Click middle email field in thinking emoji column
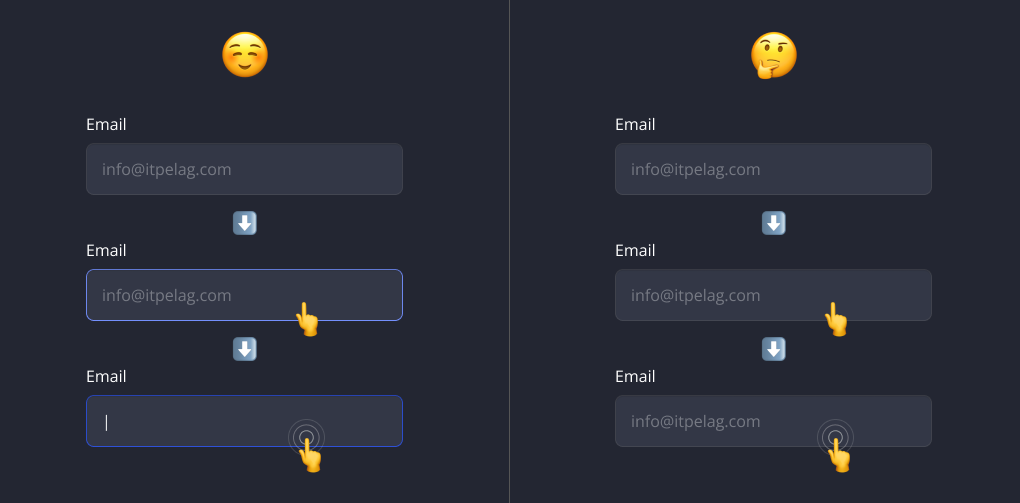Viewport: 1020px width, 503px height. [x=773, y=295]
